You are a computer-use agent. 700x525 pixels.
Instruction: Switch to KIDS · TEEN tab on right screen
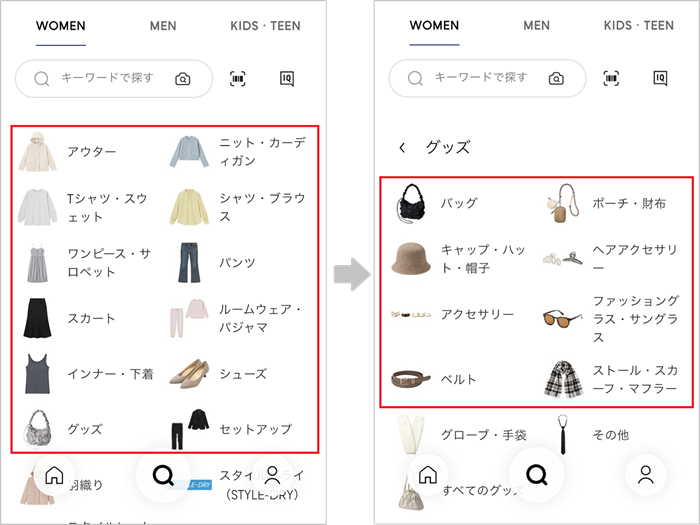[x=638, y=26]
